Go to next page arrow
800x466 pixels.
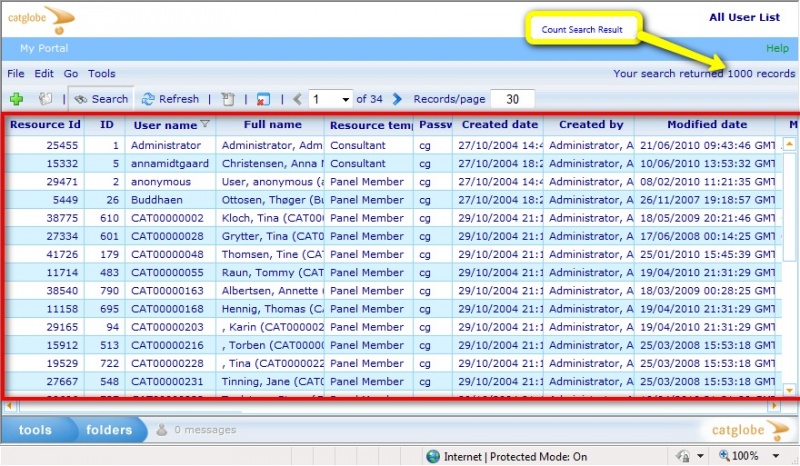(397, 99)
